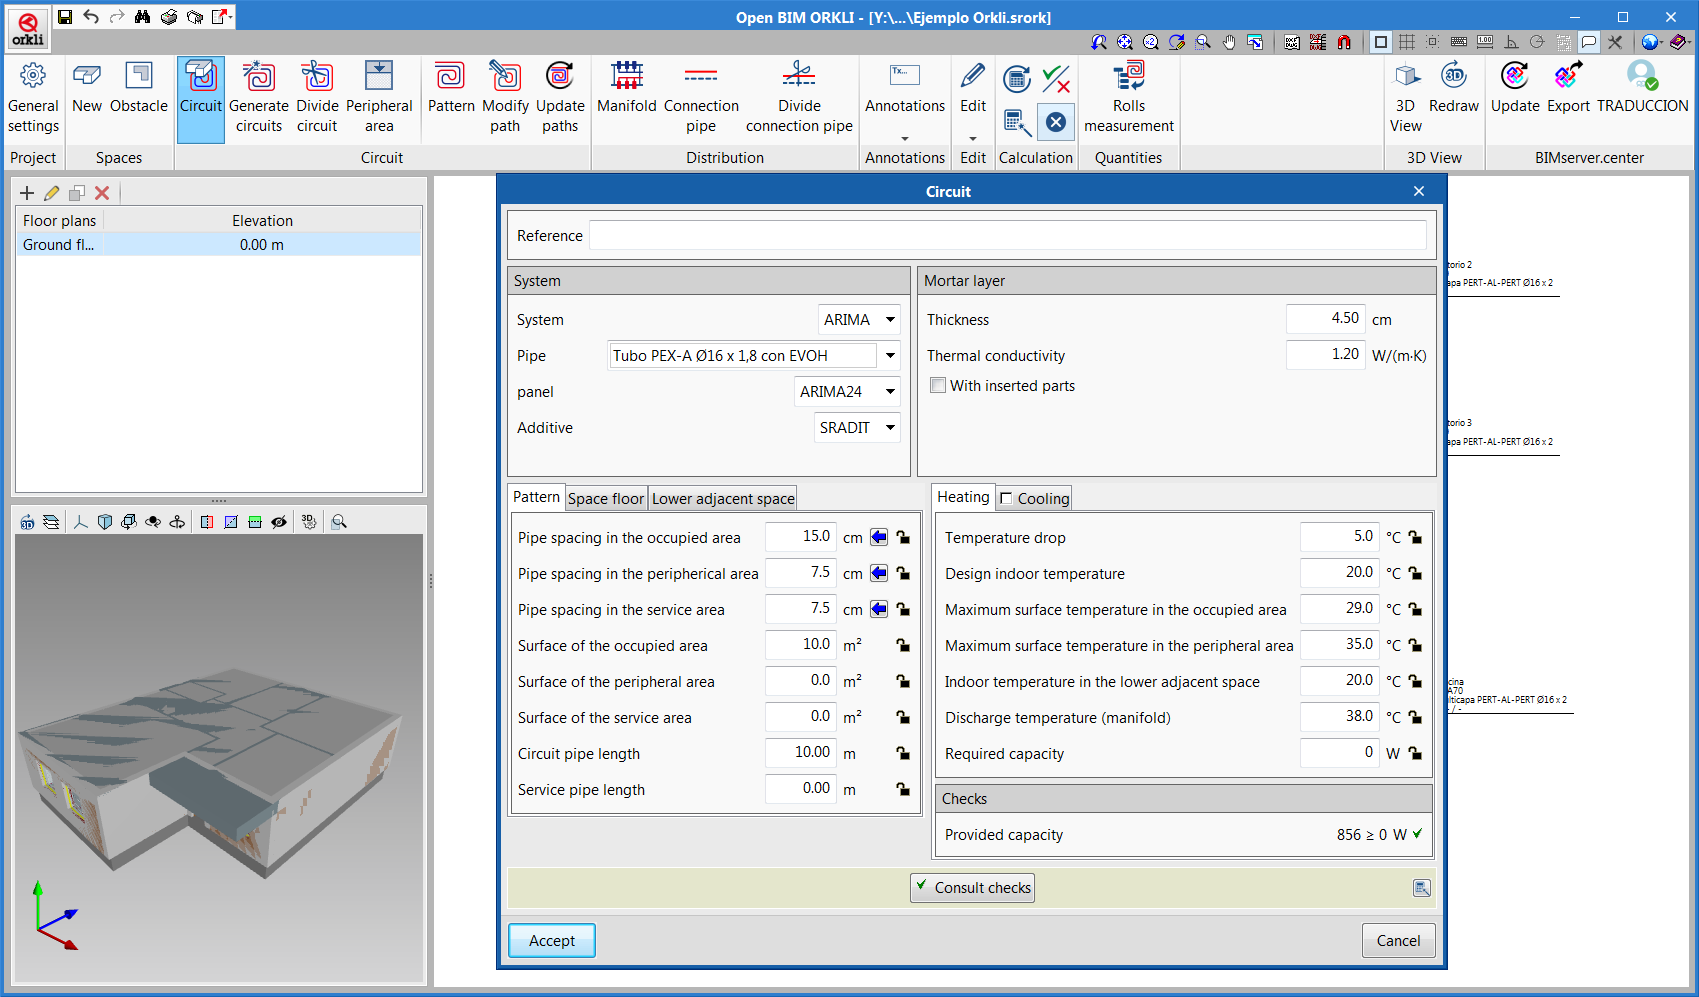The image size is (1699, 997).
Task: Open the panel dropdown showing ARIMA24
Action: pyautogui.click(x=847, y=391)
